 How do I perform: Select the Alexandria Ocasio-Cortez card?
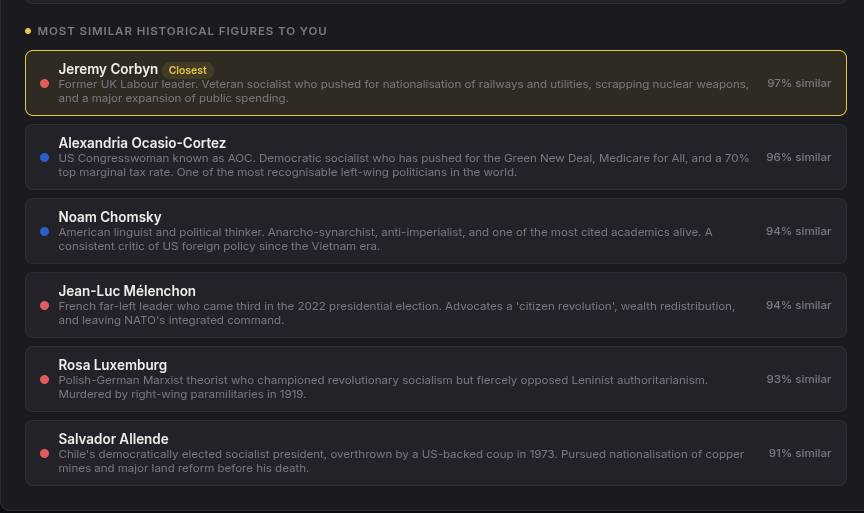pos(435,157)
